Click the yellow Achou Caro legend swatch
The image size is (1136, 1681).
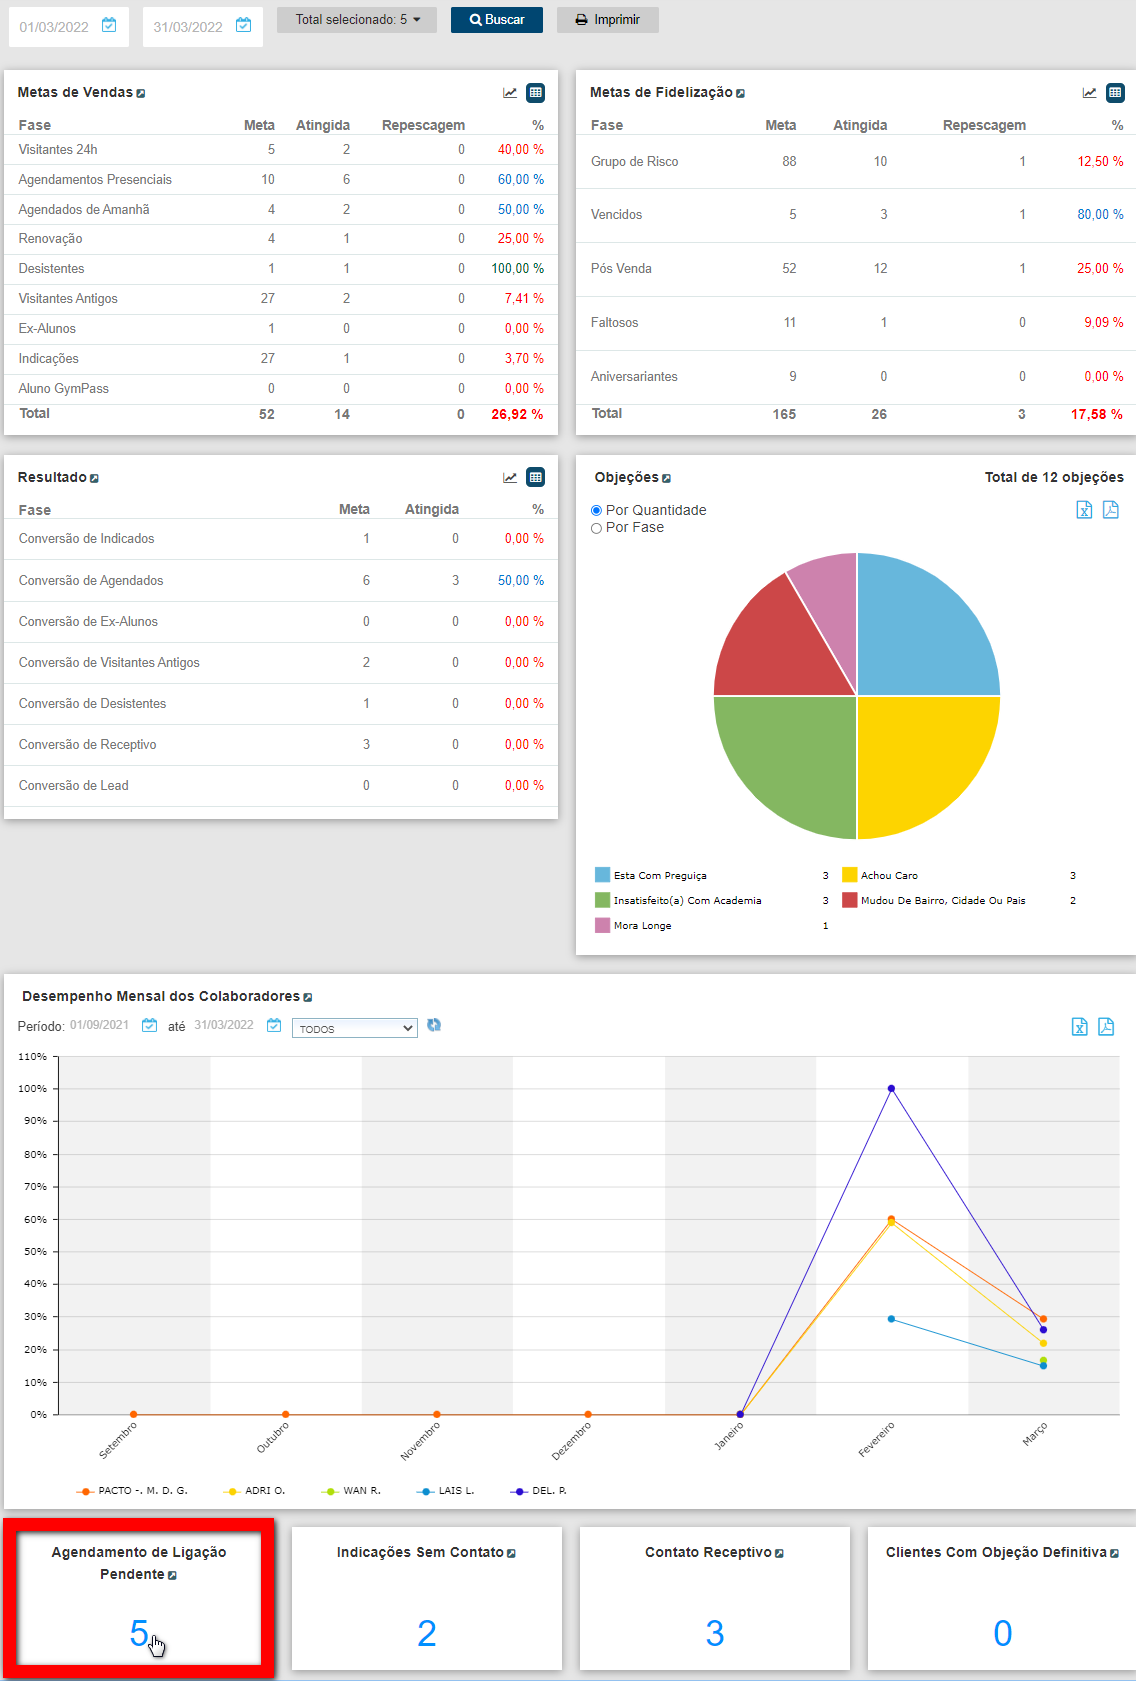[850, 875]
